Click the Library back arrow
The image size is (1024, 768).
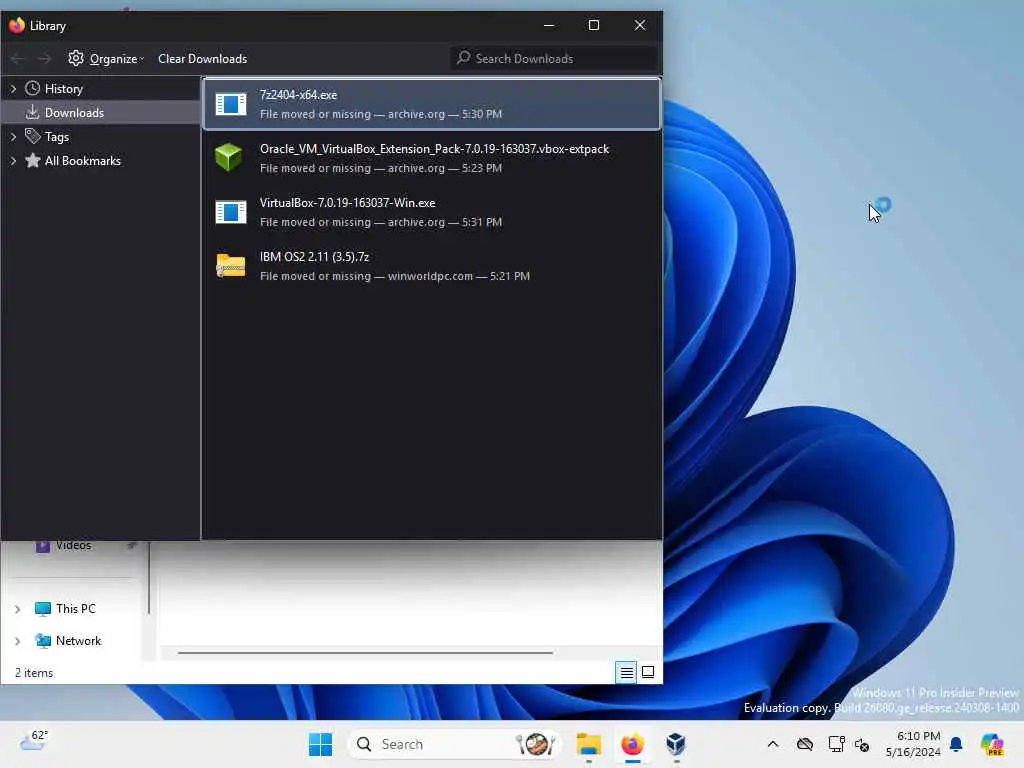pyautogui.click(x=18, y=59)
